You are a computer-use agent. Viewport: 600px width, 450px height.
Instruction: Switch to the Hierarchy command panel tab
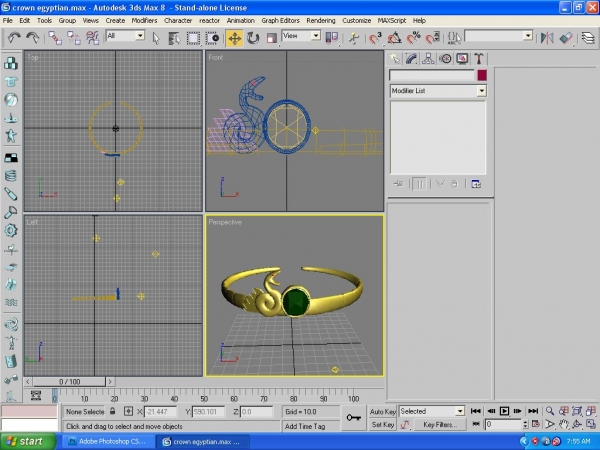pyautogui.click(x=428, y=59)
